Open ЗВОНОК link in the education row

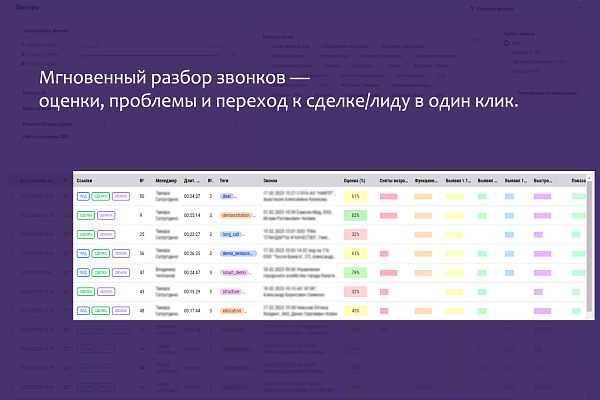121,311
